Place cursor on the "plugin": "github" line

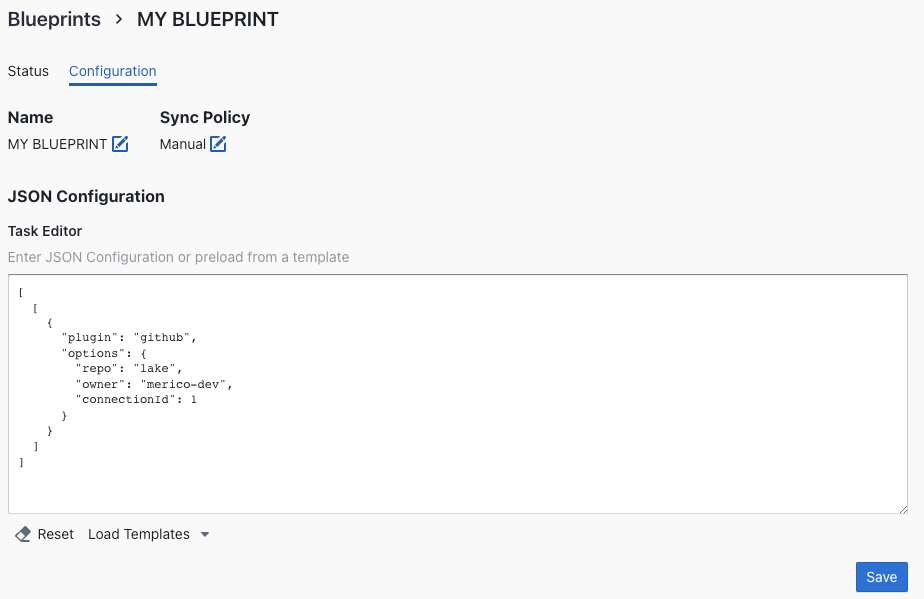[x=129, y=337]
